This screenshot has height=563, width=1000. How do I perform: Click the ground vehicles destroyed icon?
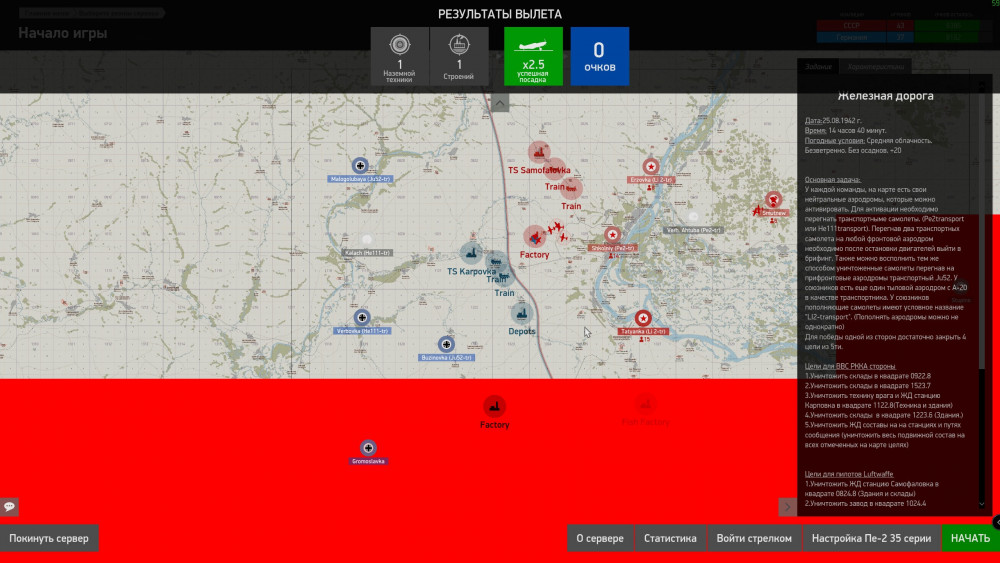tap(400, 45)
